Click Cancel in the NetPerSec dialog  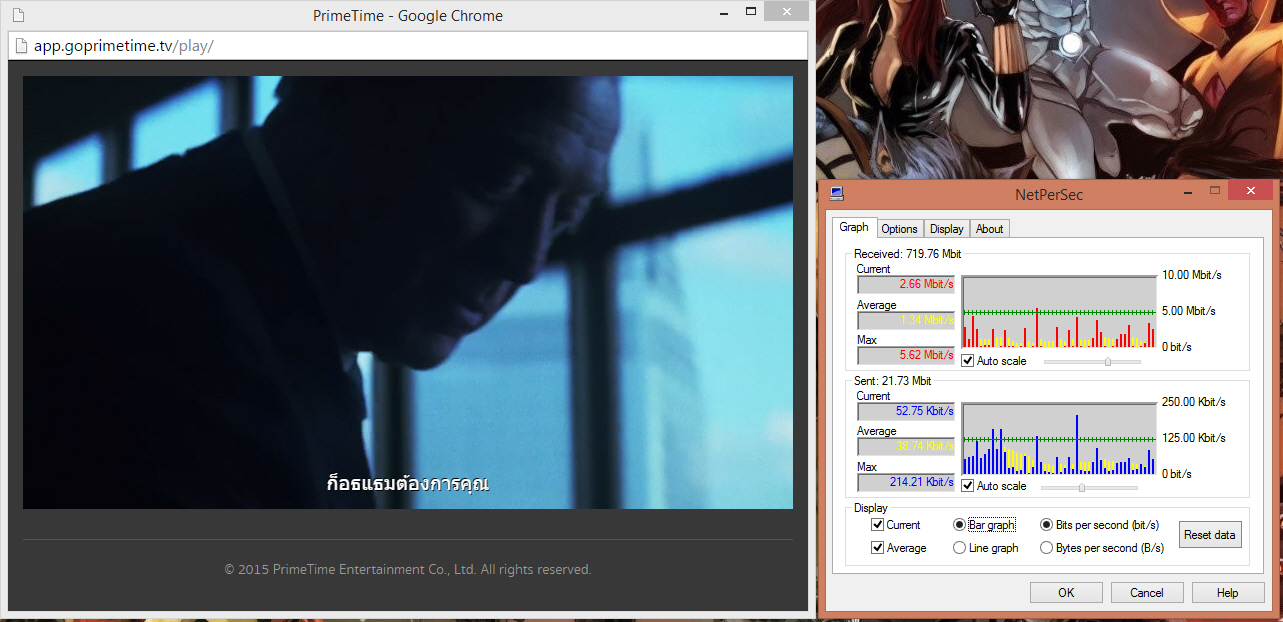click(x=1147, y=593)
